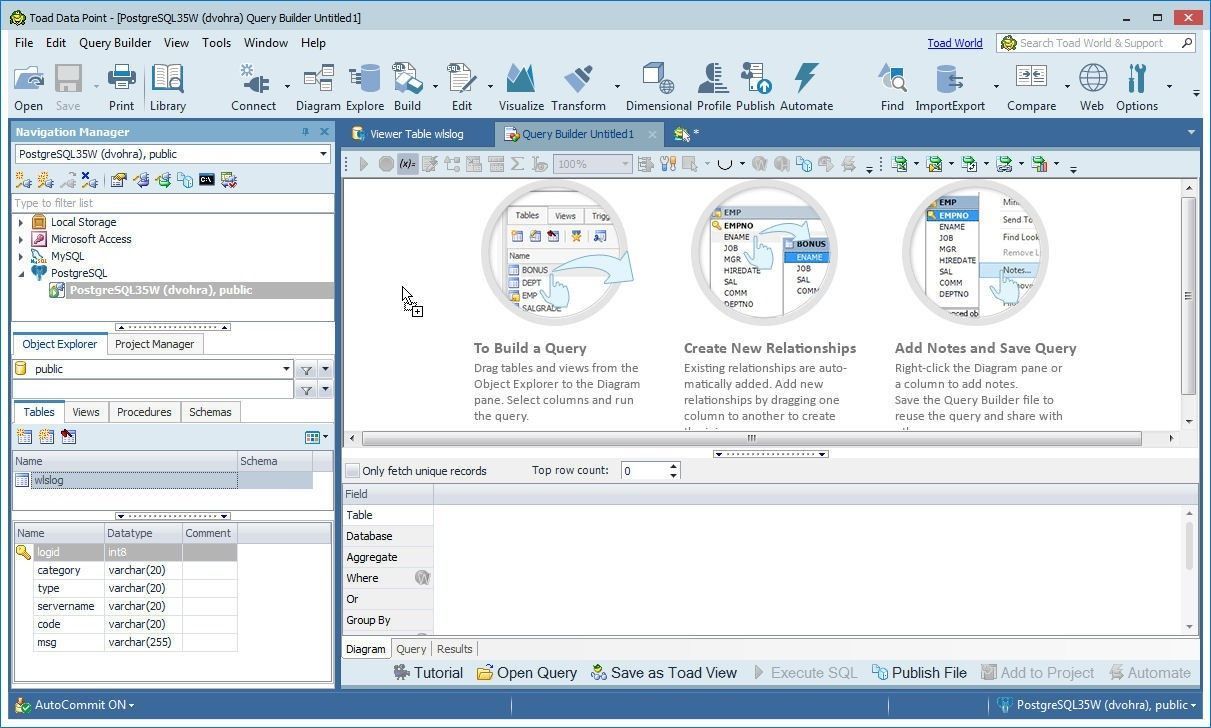Open the public schema dropdown
Viewport: 1211px width, 728px height.
pyautogui.click(x=286, y=369)
